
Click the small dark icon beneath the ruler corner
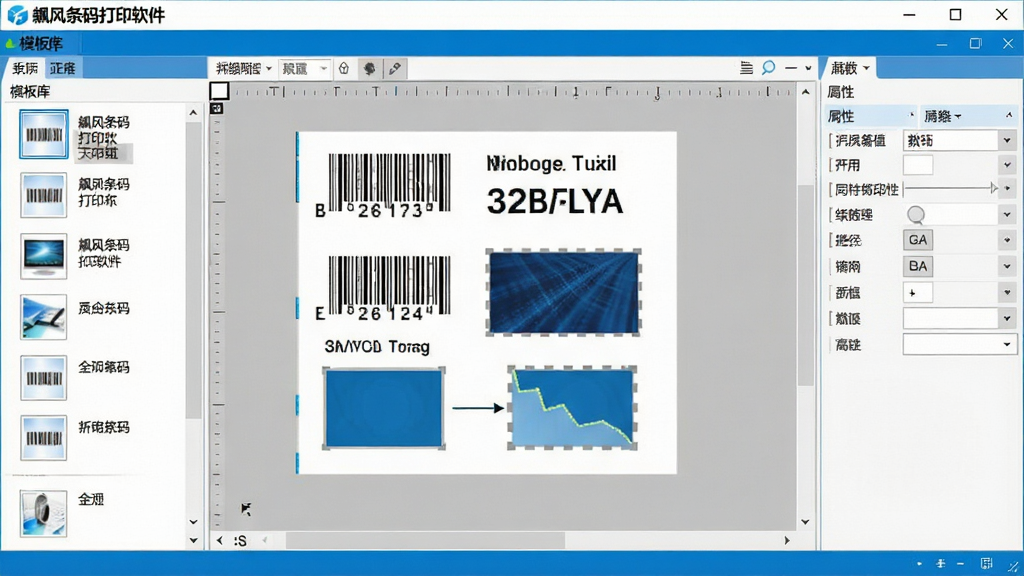[x=217, y=108]
